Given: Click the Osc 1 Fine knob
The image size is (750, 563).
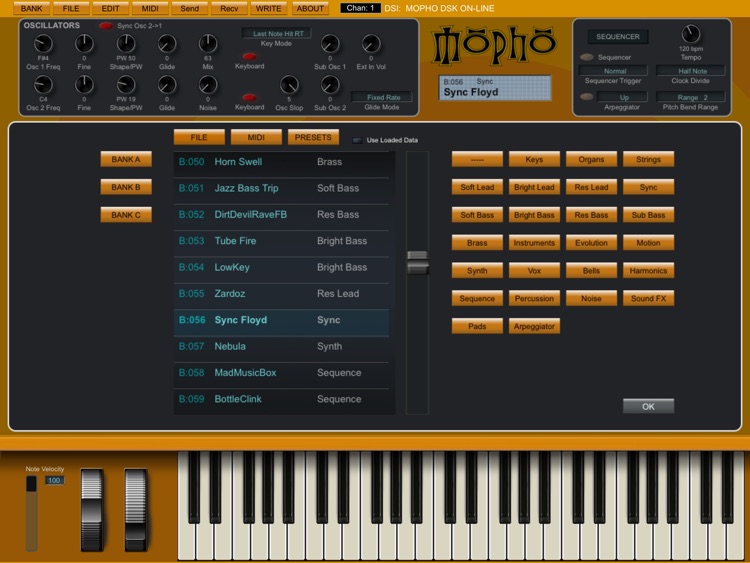Looking at the screenshot, I should (x=84, y=44).
